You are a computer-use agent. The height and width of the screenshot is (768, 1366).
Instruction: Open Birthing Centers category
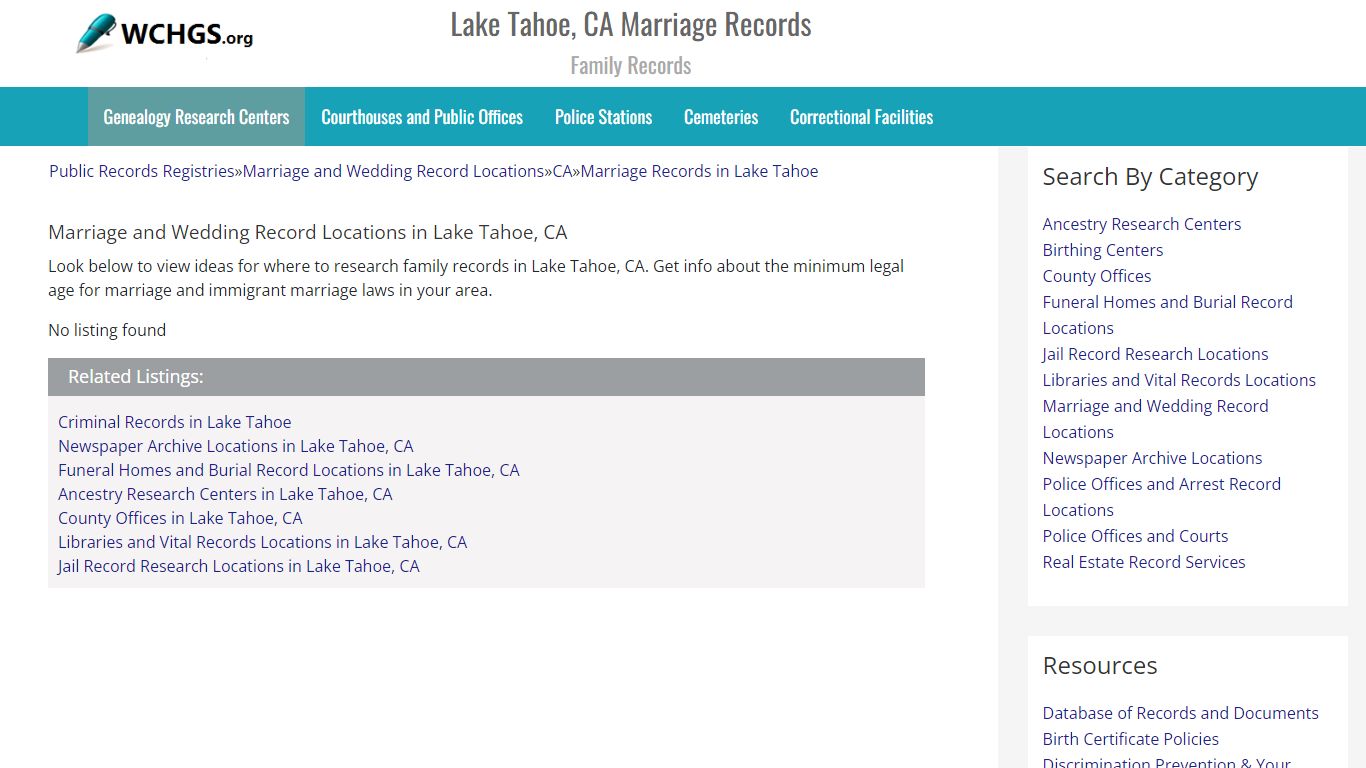[1103, 250]
